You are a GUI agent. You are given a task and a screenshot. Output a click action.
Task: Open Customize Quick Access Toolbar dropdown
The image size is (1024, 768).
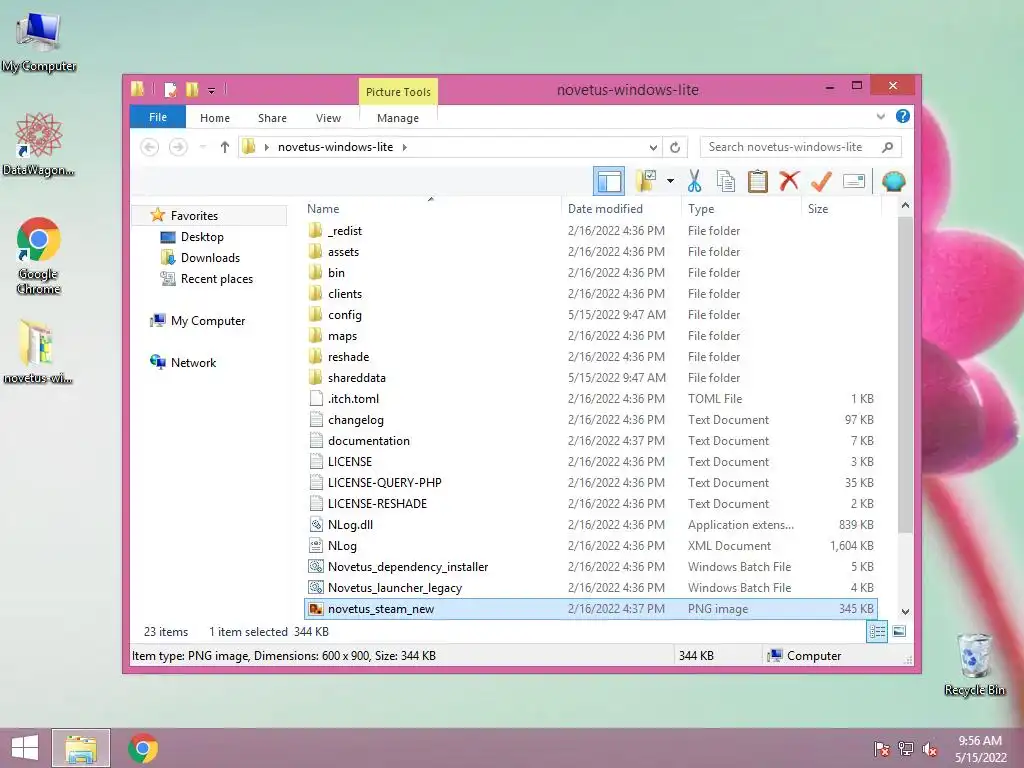coord(212,91)
